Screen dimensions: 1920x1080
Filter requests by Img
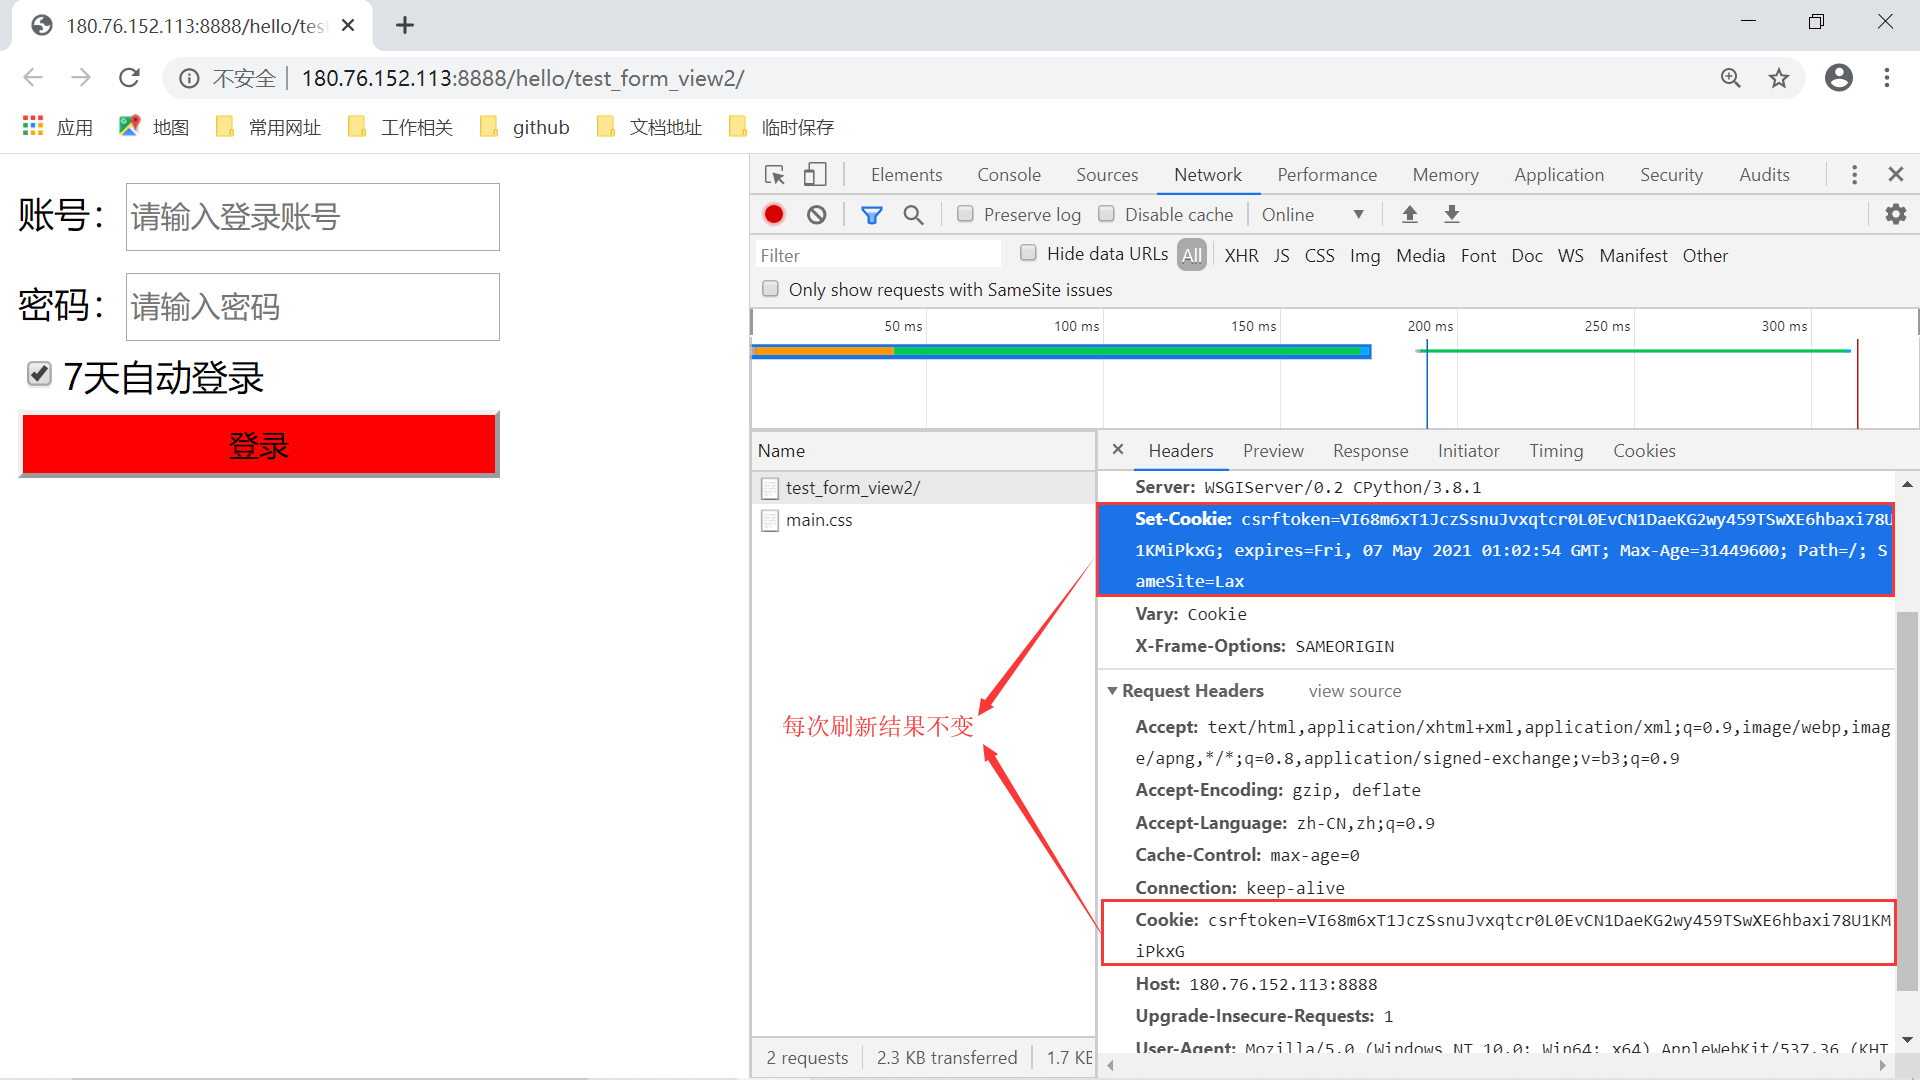1365,255
